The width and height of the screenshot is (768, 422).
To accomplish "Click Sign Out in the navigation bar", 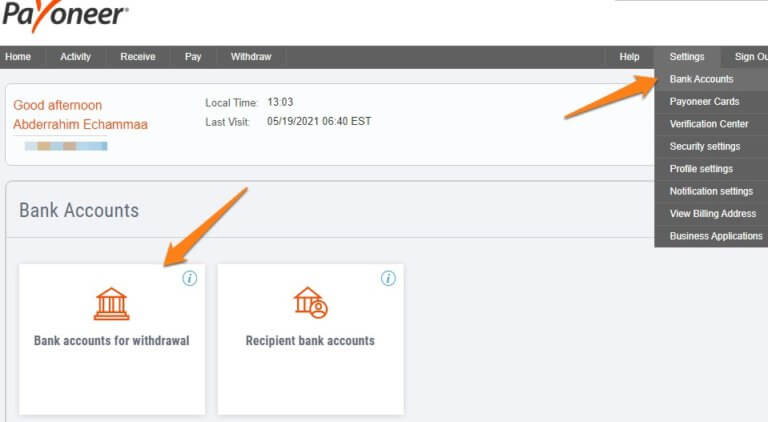I will coord(750,57).
